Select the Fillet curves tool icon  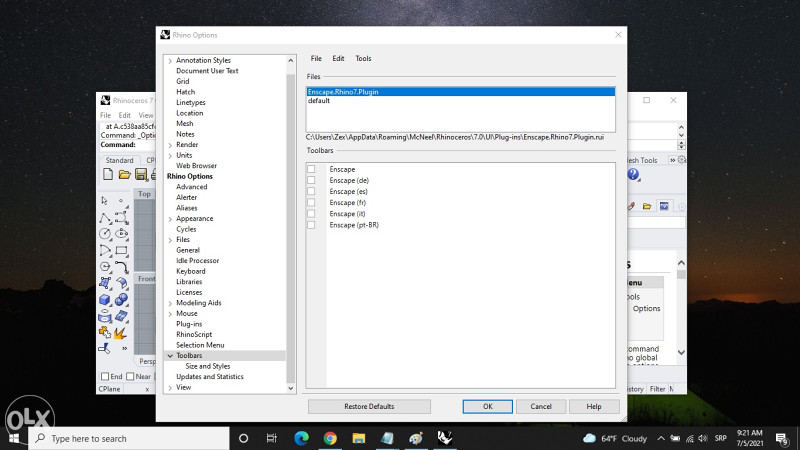coord(121,267)
